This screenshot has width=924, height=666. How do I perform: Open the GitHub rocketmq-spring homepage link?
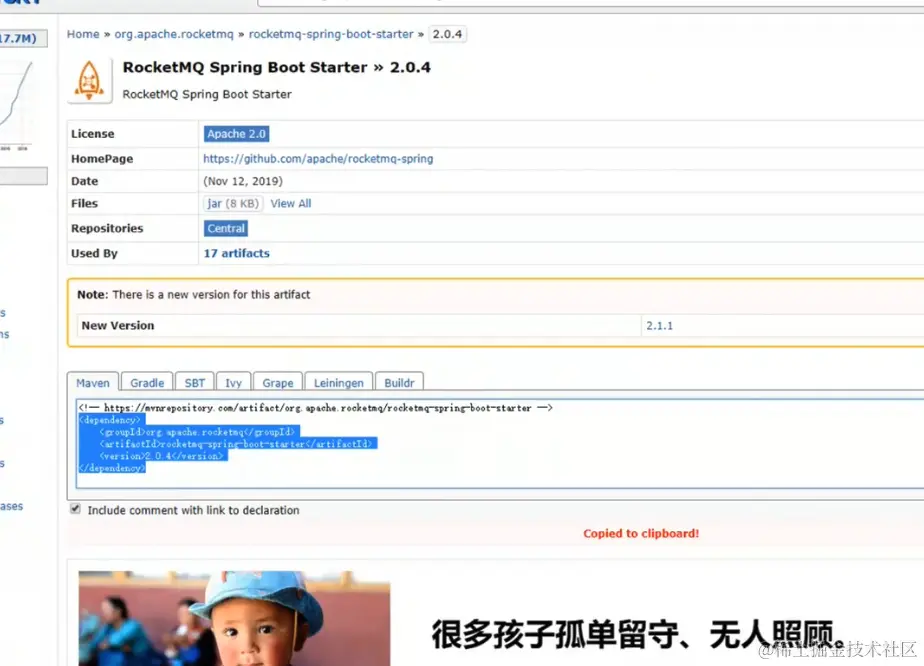coord(318,159)
